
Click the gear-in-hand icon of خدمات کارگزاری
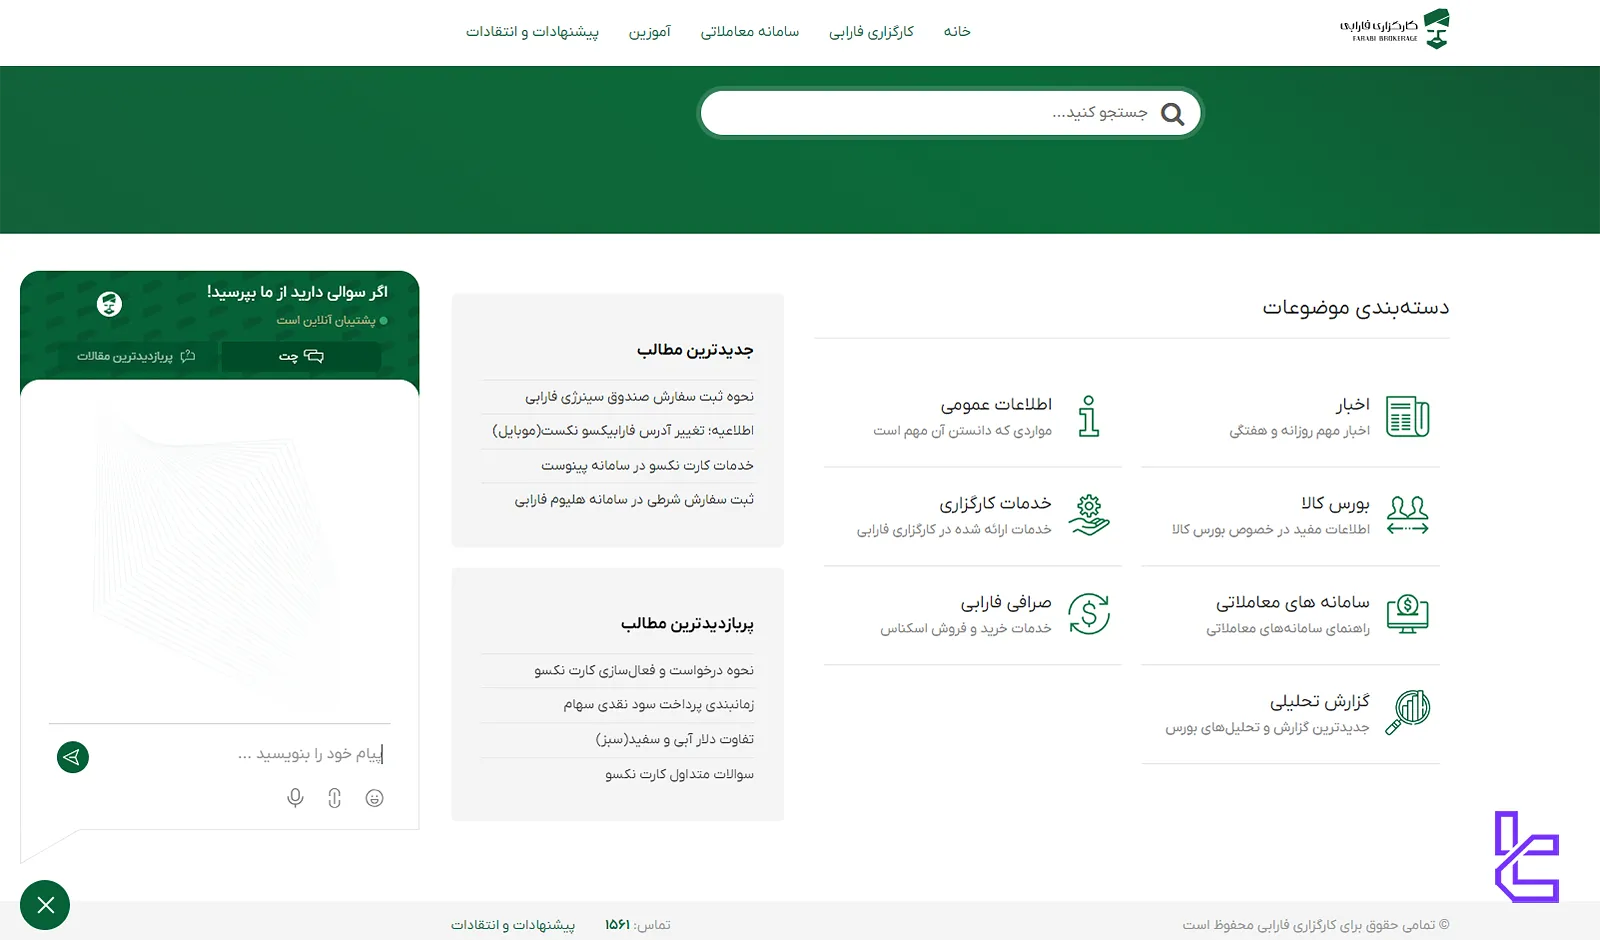pos(1090,514)
